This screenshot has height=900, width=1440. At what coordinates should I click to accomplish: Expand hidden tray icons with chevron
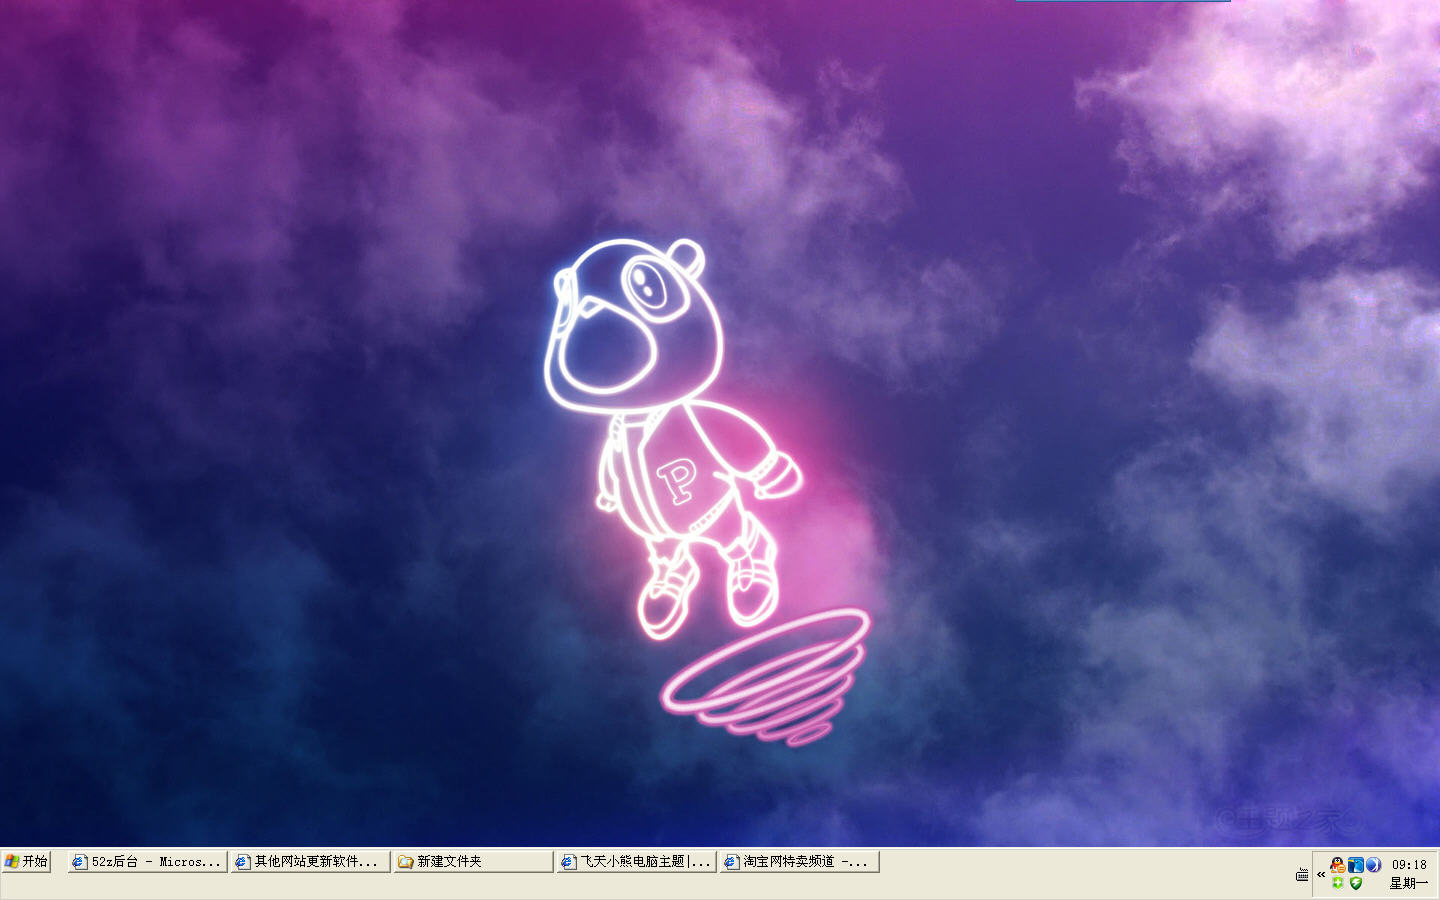click(1321, 874)
